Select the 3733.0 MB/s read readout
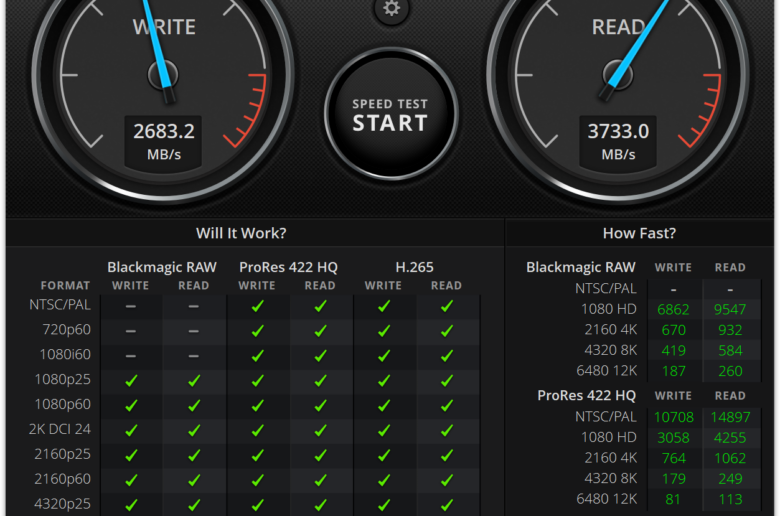780x516 pixels. coord(618,142)
